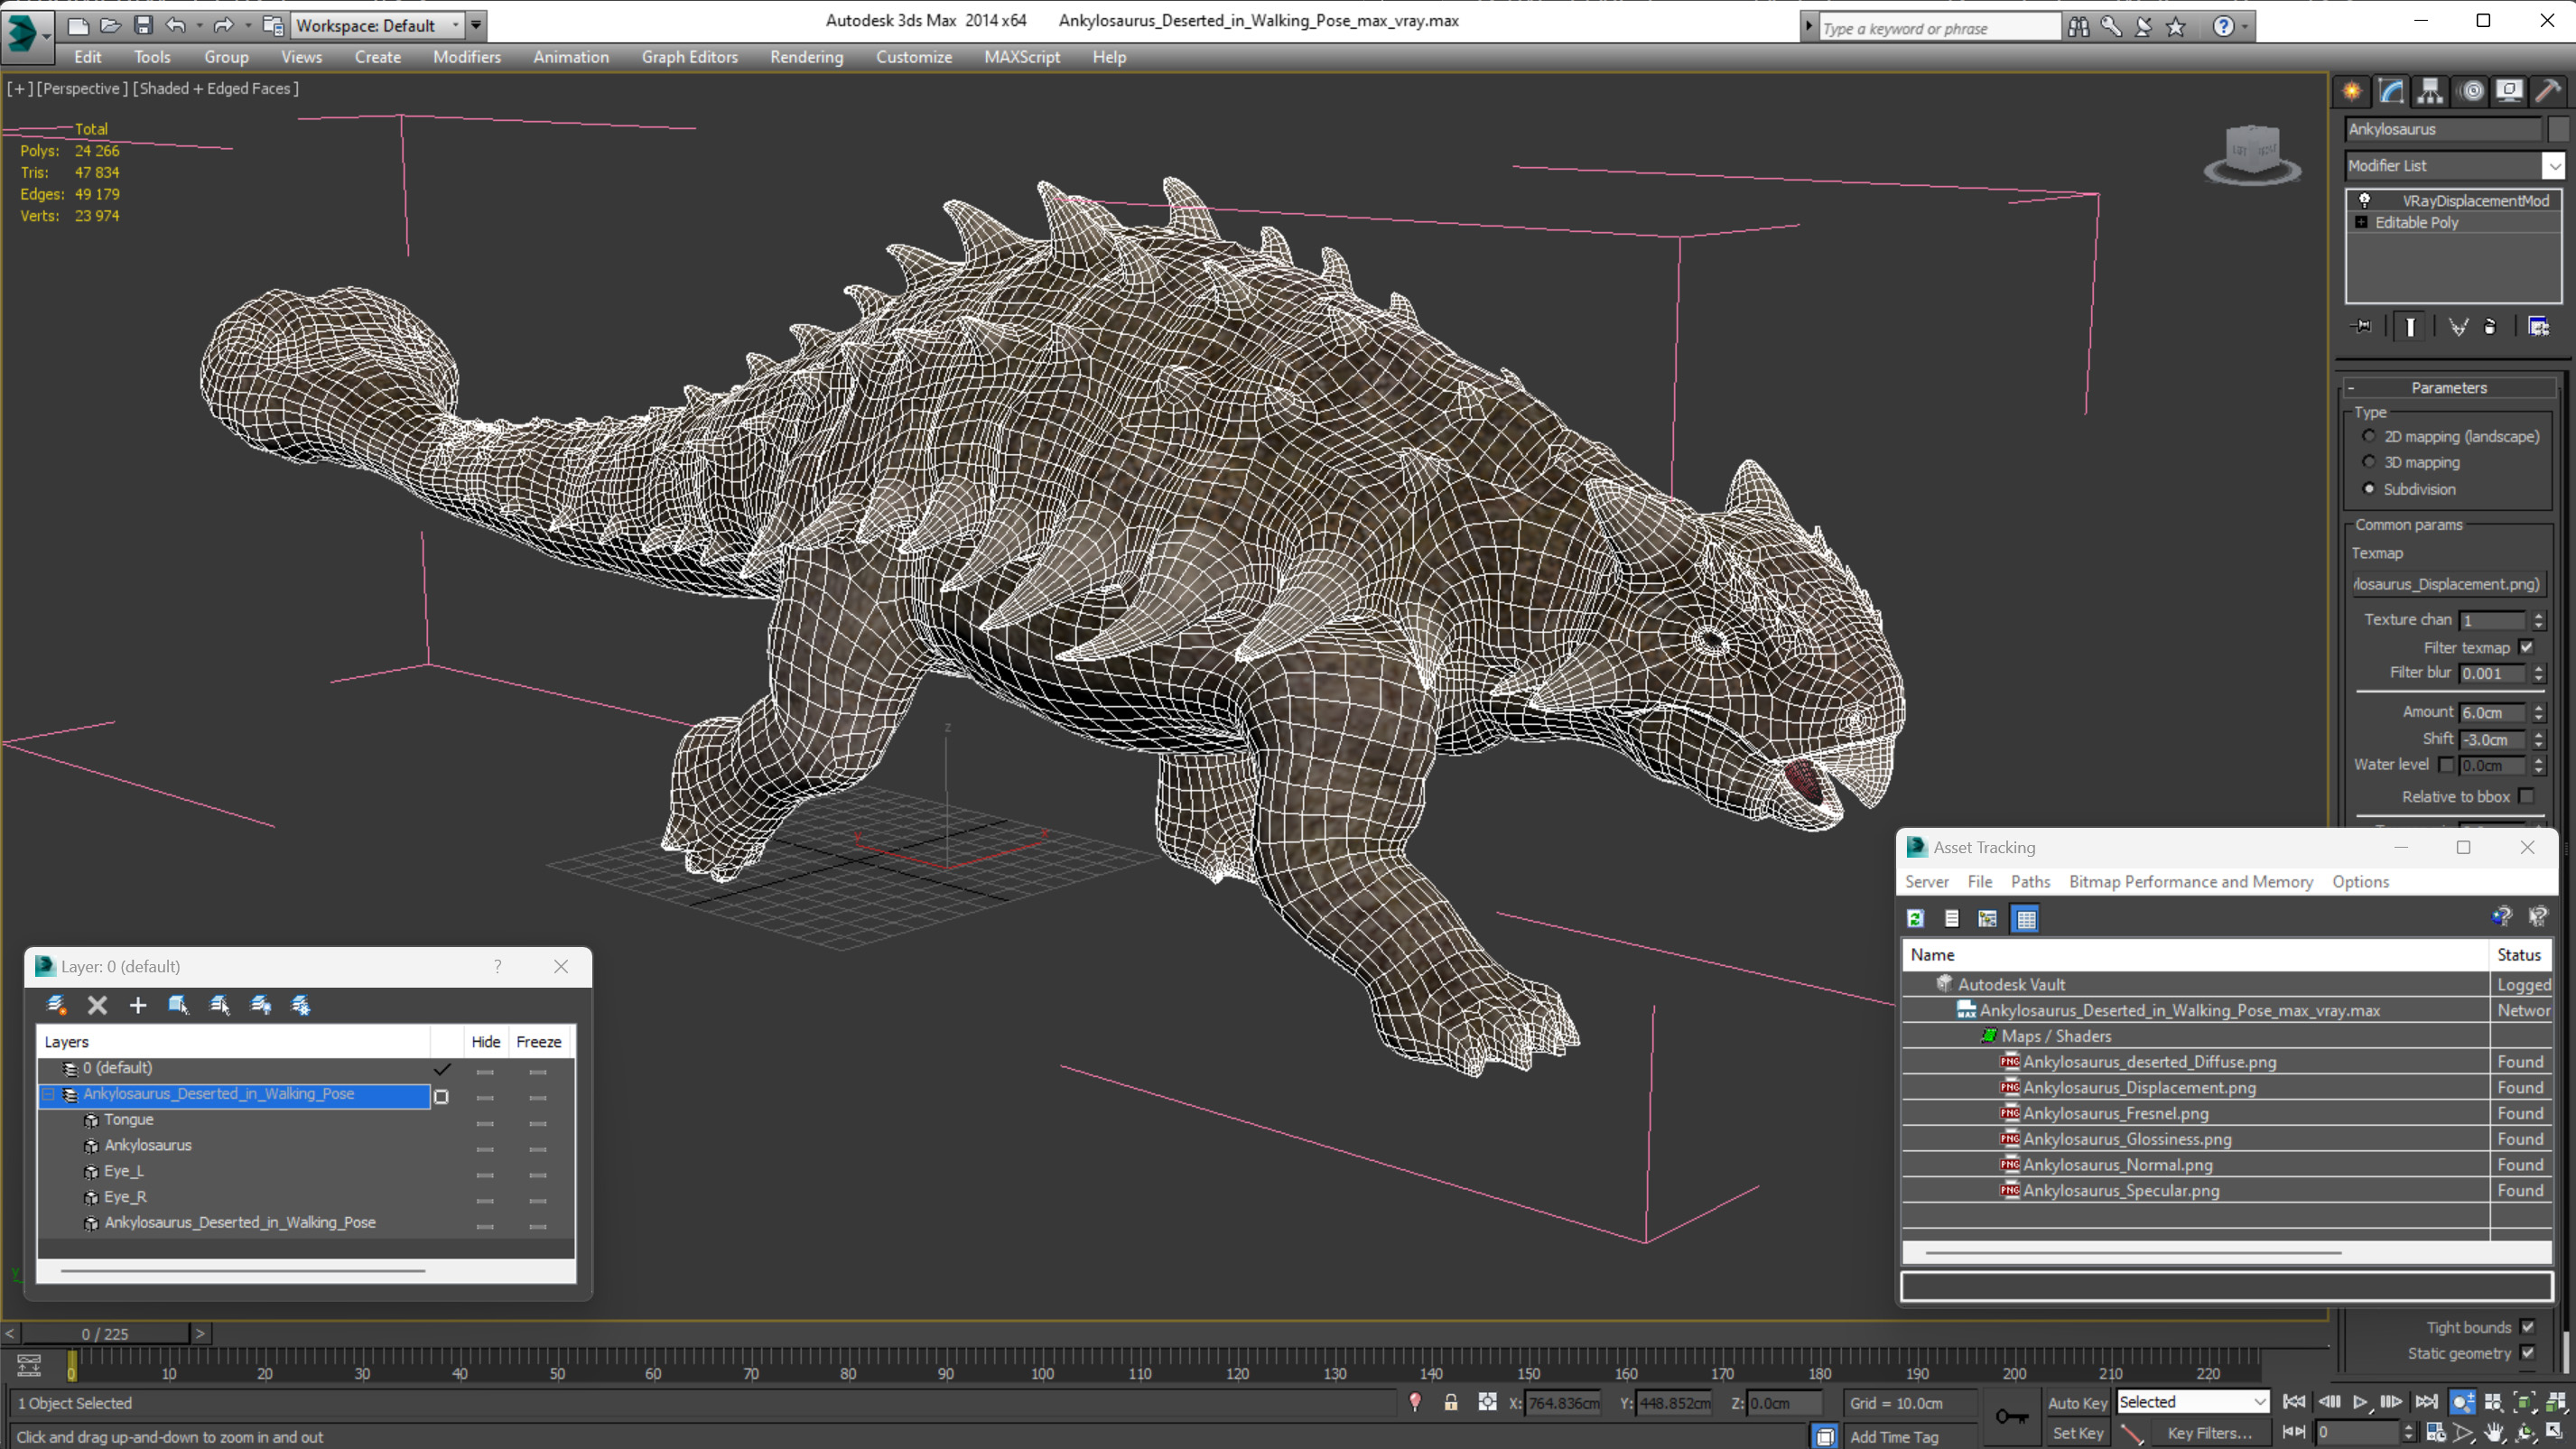Open the Hierarchy command panel tab
Viewport: 2576px width, 1449px height.
tap(2430, 91)
